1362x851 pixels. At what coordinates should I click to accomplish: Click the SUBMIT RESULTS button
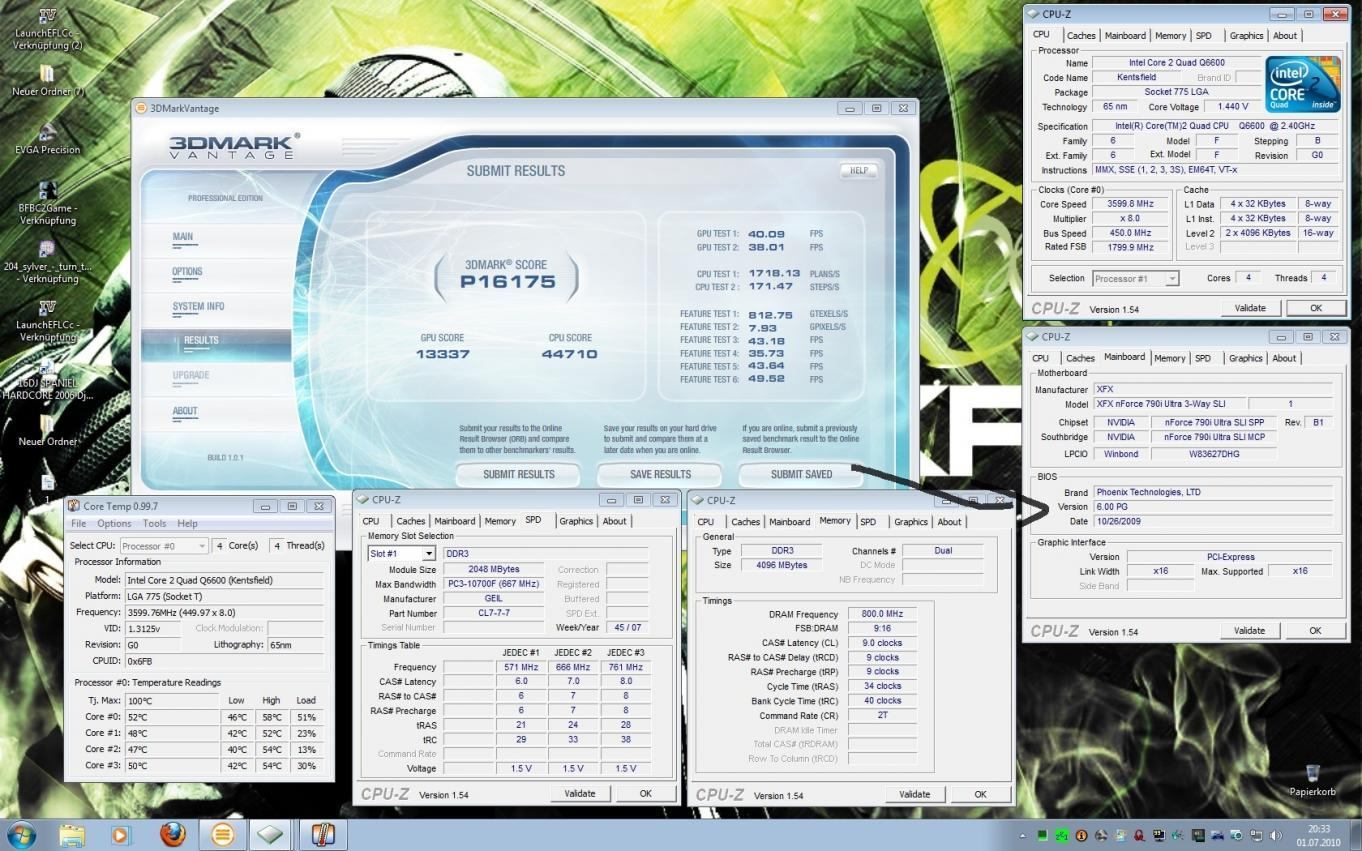coord(519,474)
